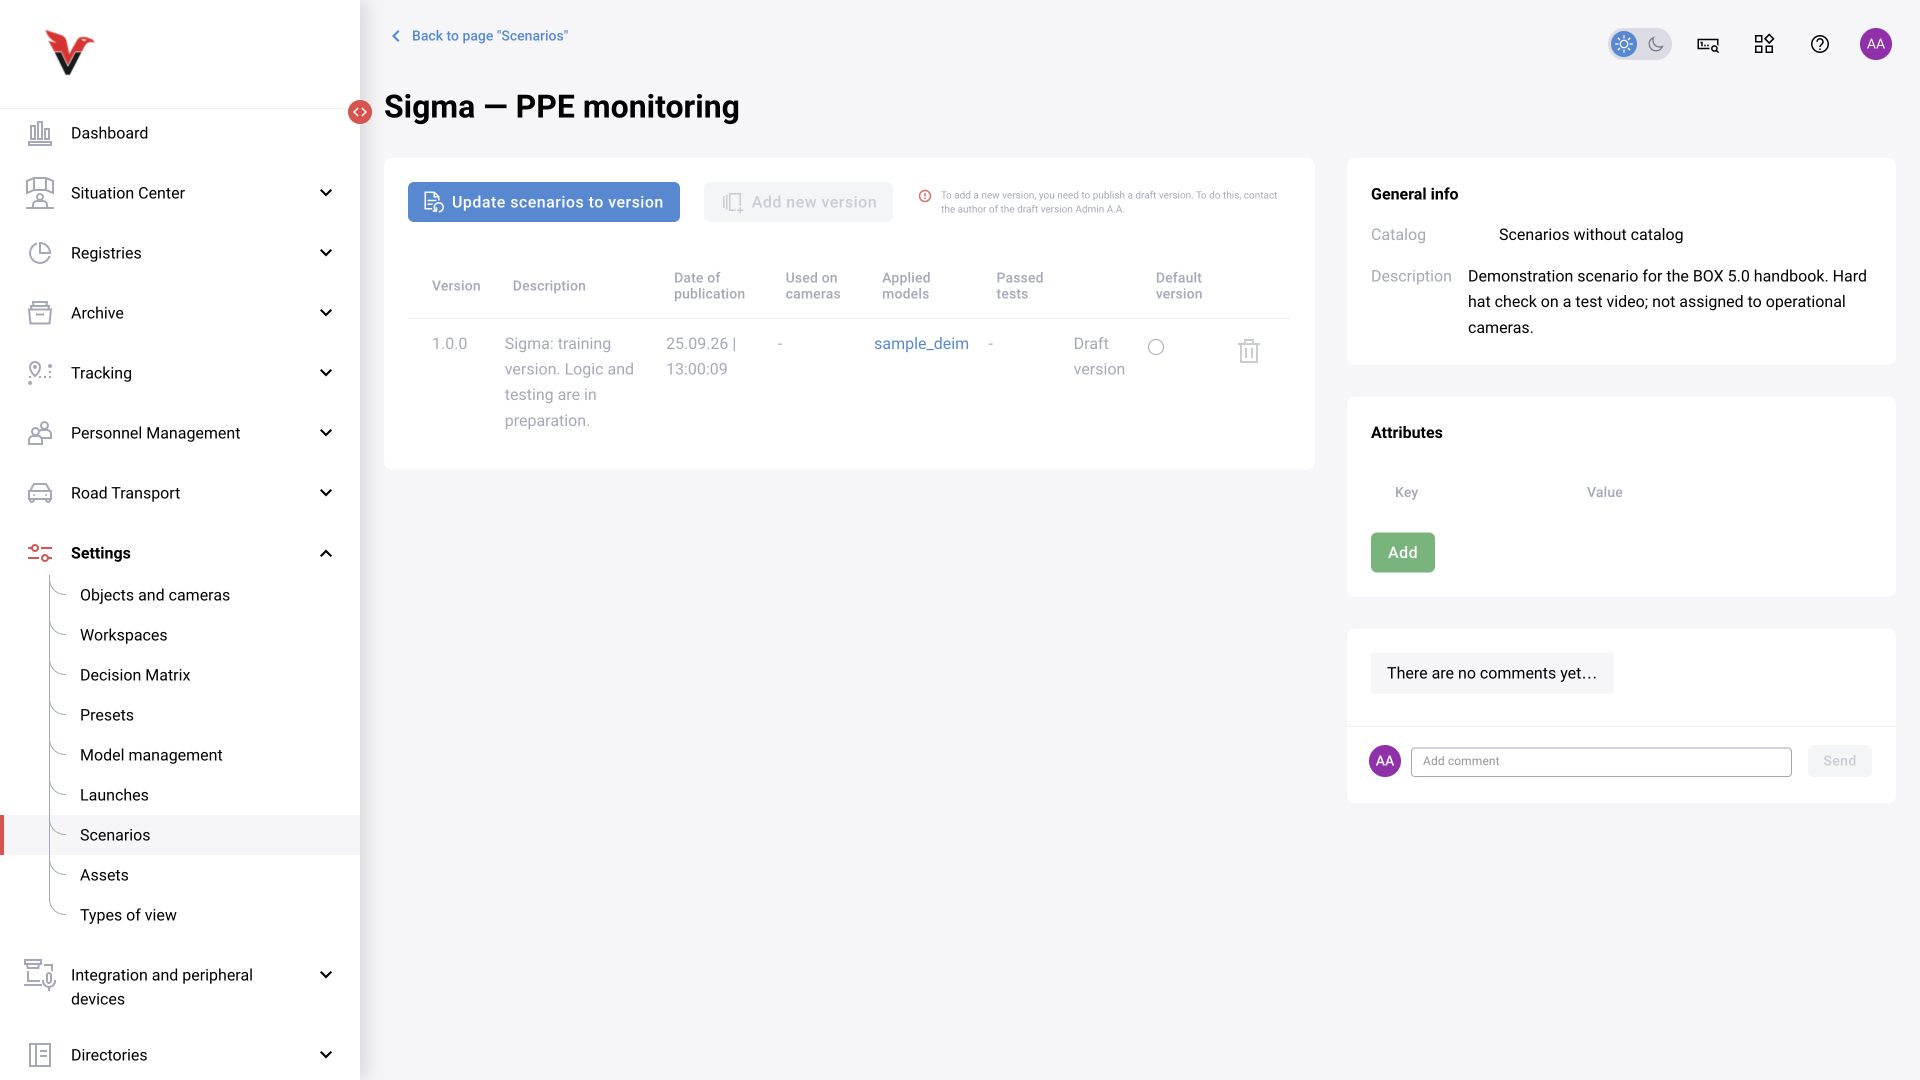Click Update scenarios to version button
The height and width of the screenshot is (1080, 1920).
click(x=544, y=202)
